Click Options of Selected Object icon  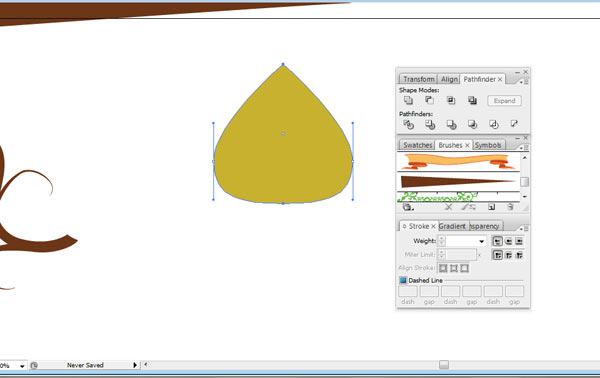(468, 207)
